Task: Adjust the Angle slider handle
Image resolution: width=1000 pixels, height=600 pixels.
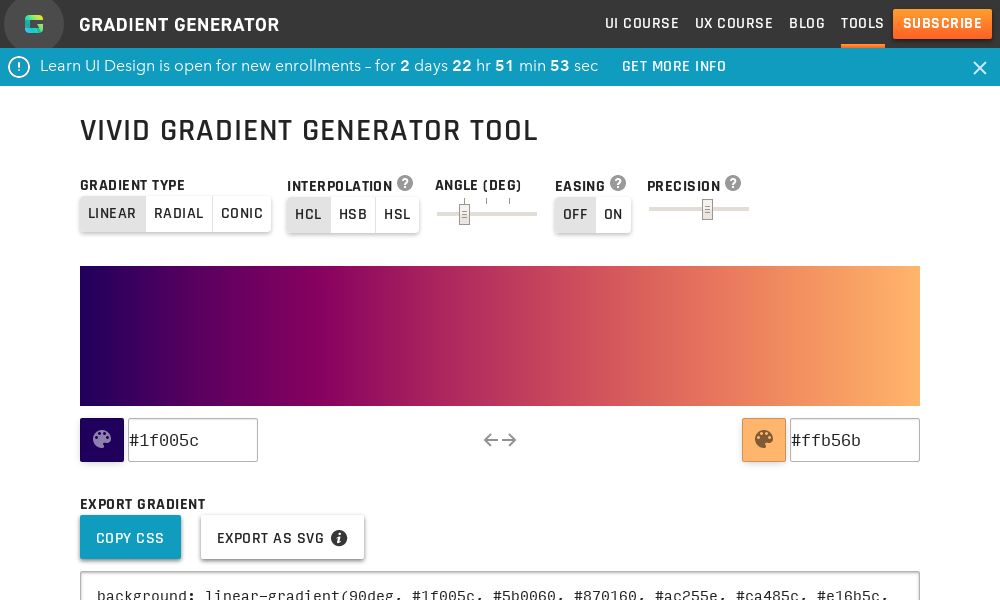Action: pyautogui.click(x=465, y=213)
